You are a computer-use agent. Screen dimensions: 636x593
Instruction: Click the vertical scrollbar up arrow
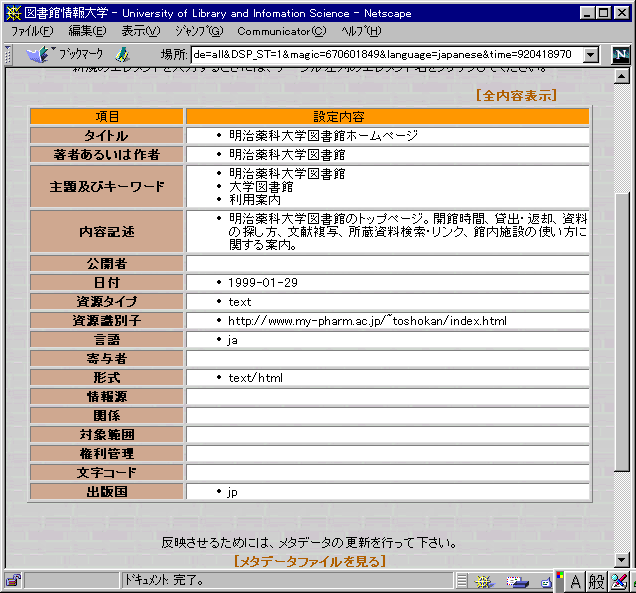(622, 78)
